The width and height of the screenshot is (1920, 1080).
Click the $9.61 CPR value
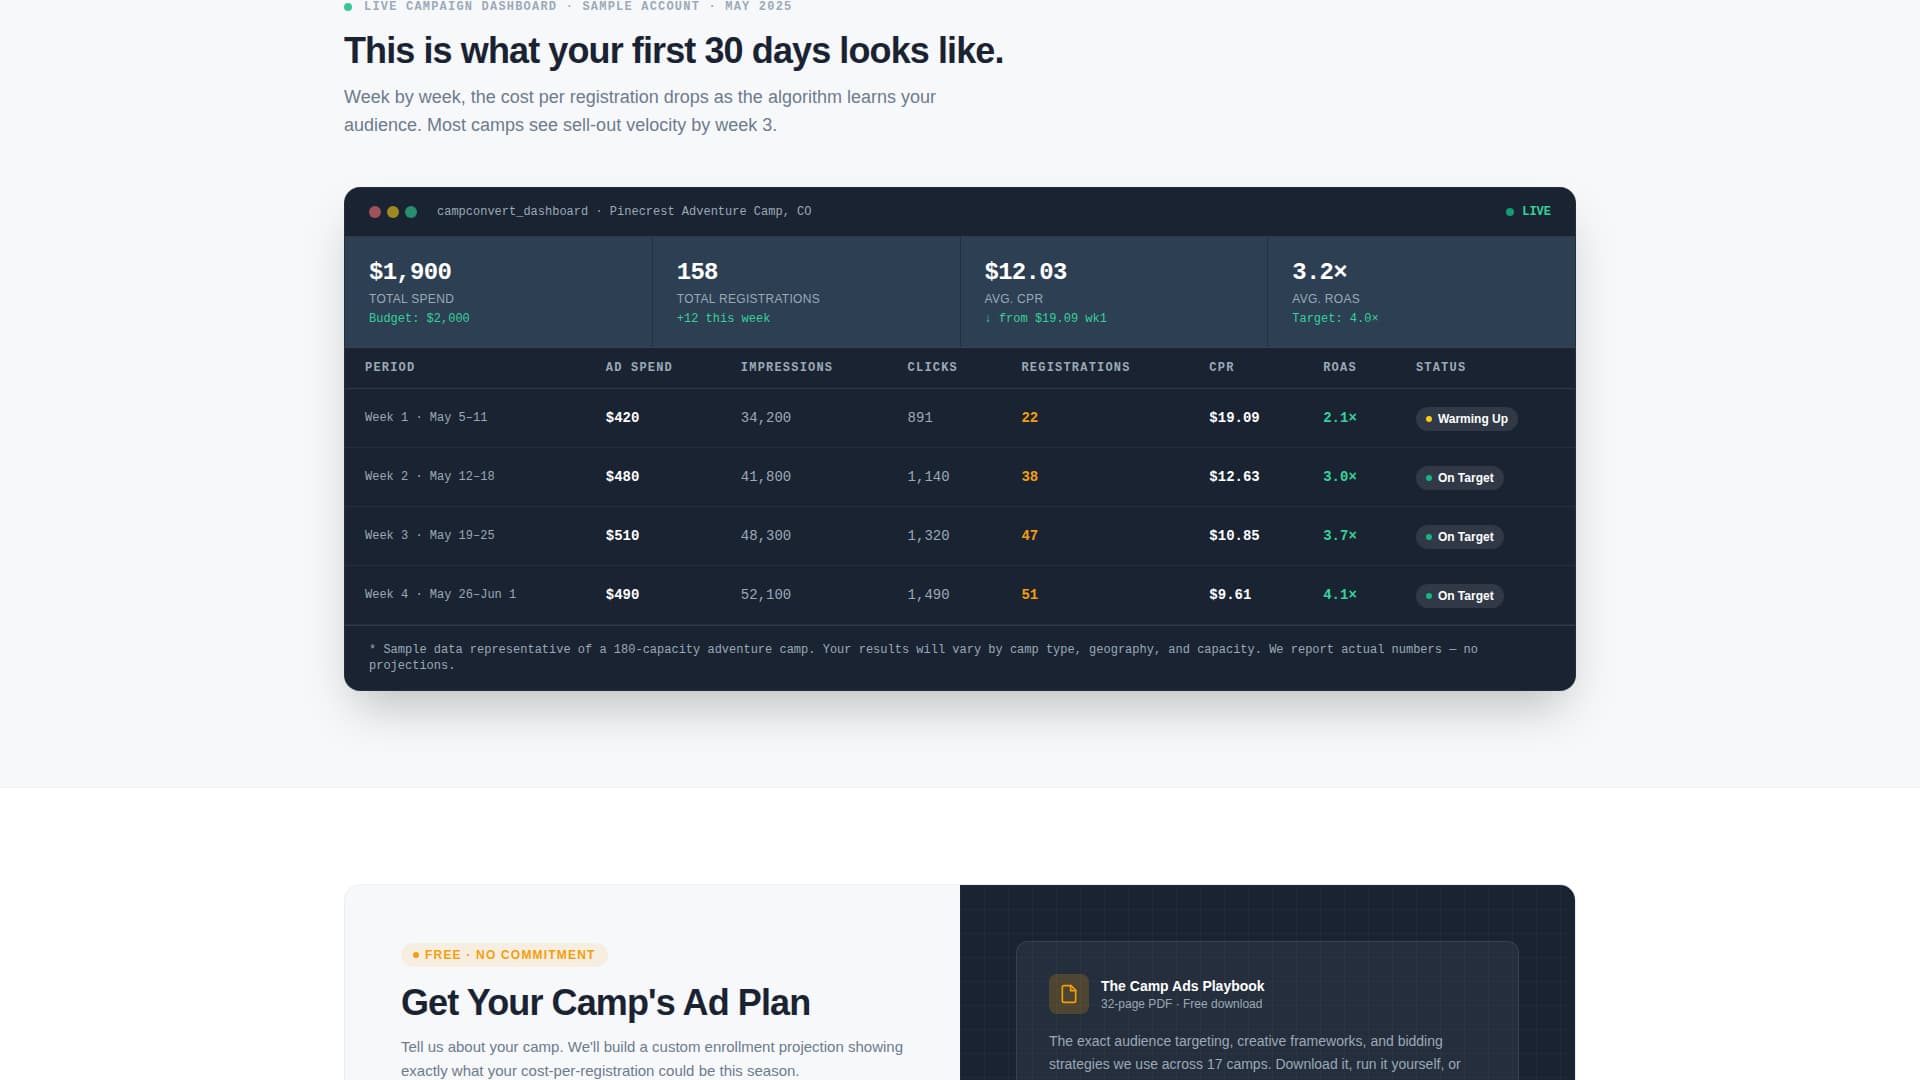tap(1230, 595)
